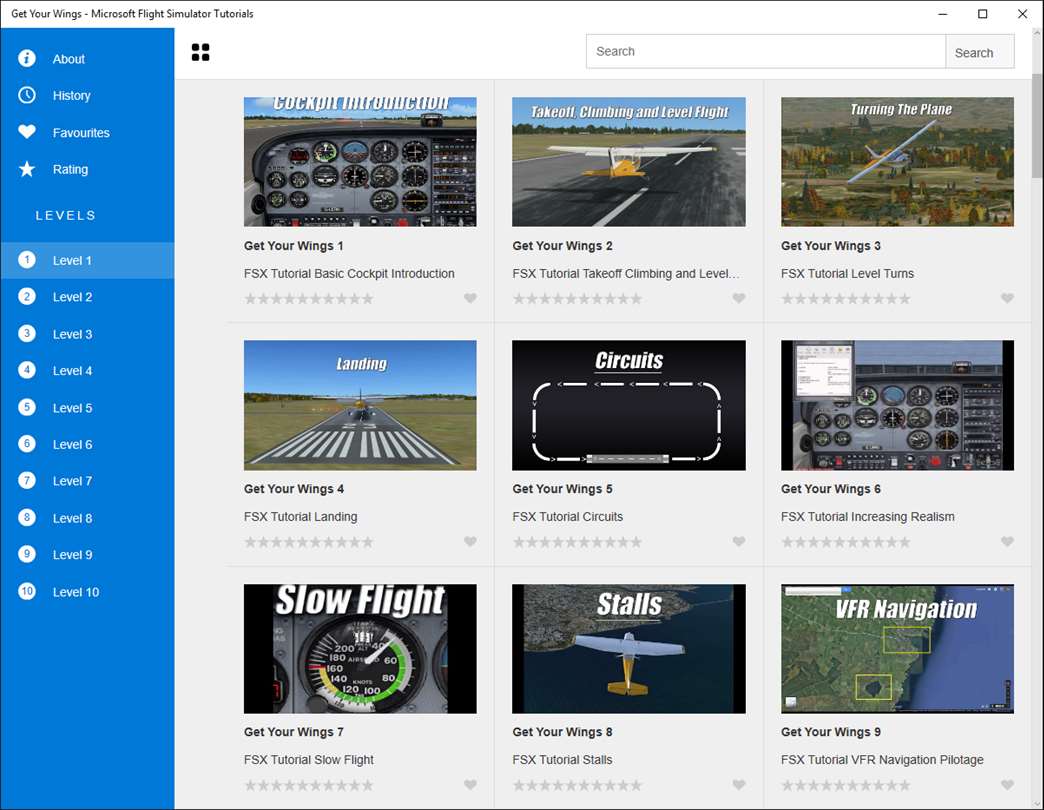
Task: Click FSX Tutorial Circuits text
Action: coord(567,516)
